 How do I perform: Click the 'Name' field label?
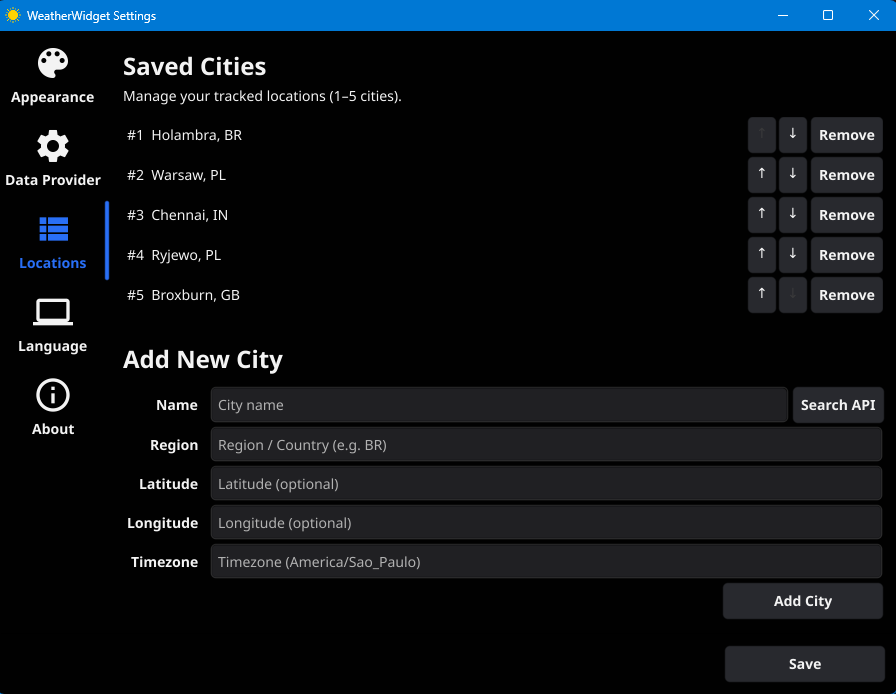point(177,405)
